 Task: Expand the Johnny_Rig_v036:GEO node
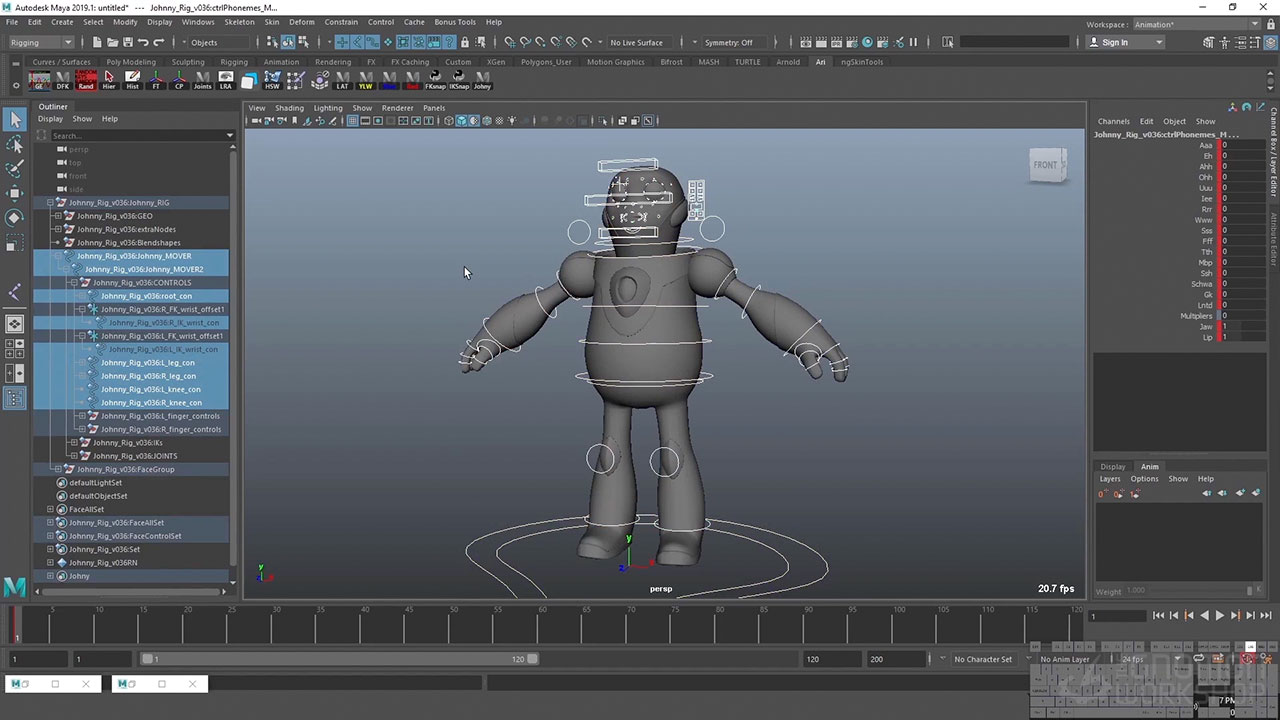point(58,216)
